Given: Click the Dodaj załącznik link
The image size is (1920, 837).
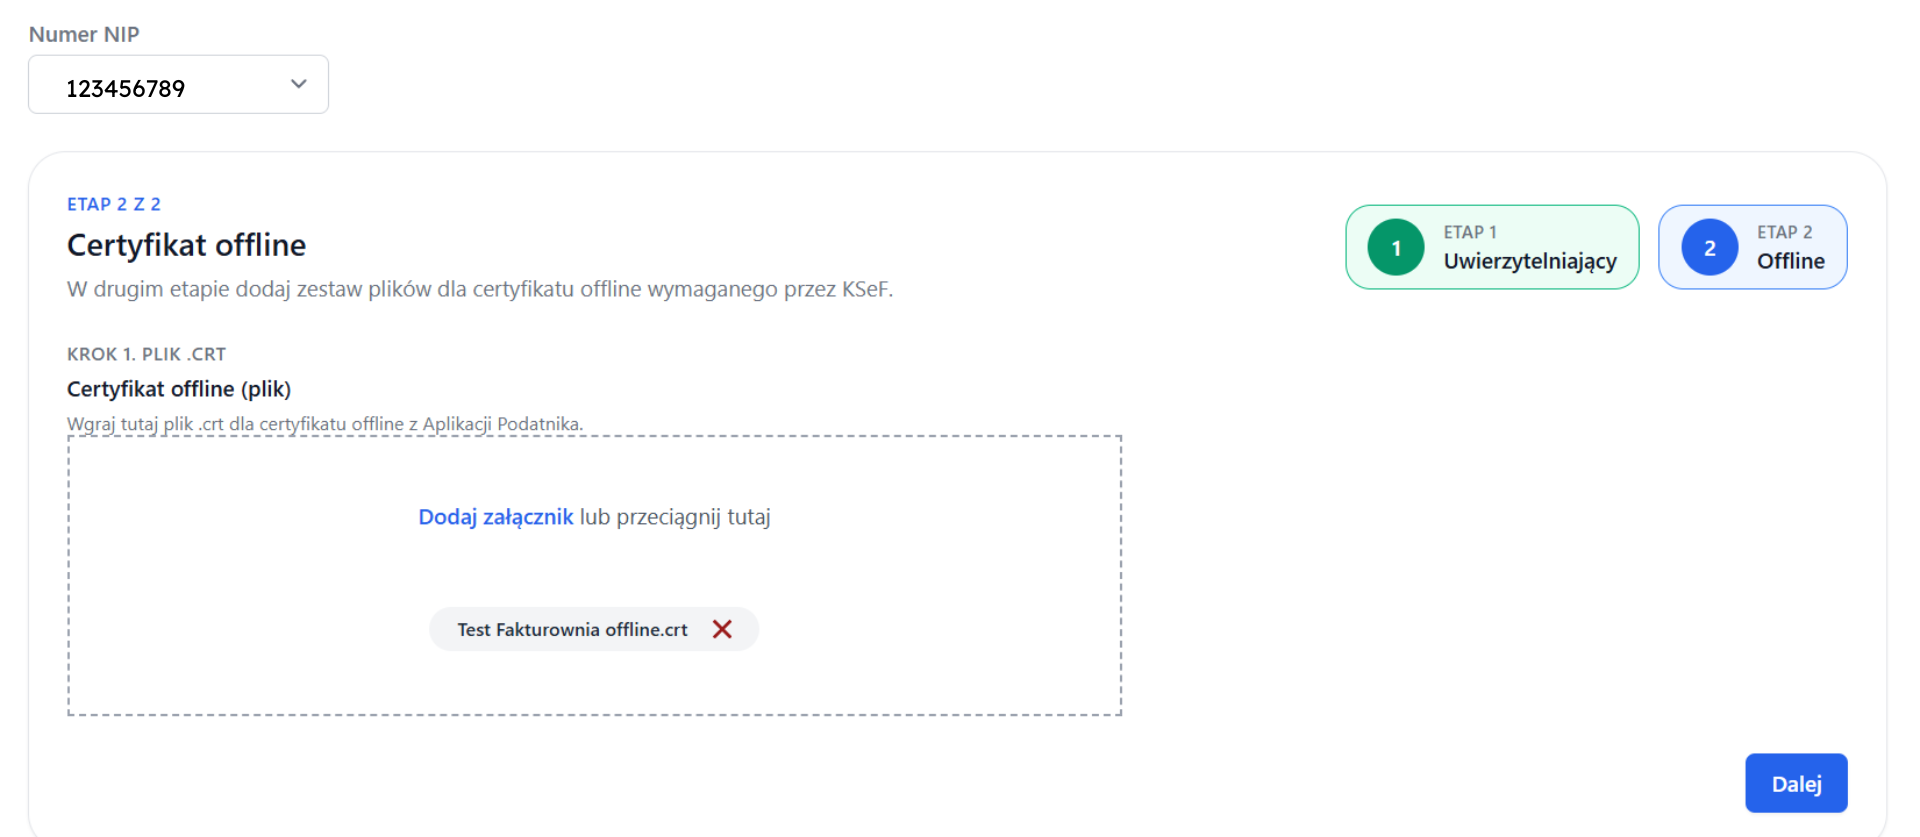Looking at the screenshot, I should tap(495, 517).
